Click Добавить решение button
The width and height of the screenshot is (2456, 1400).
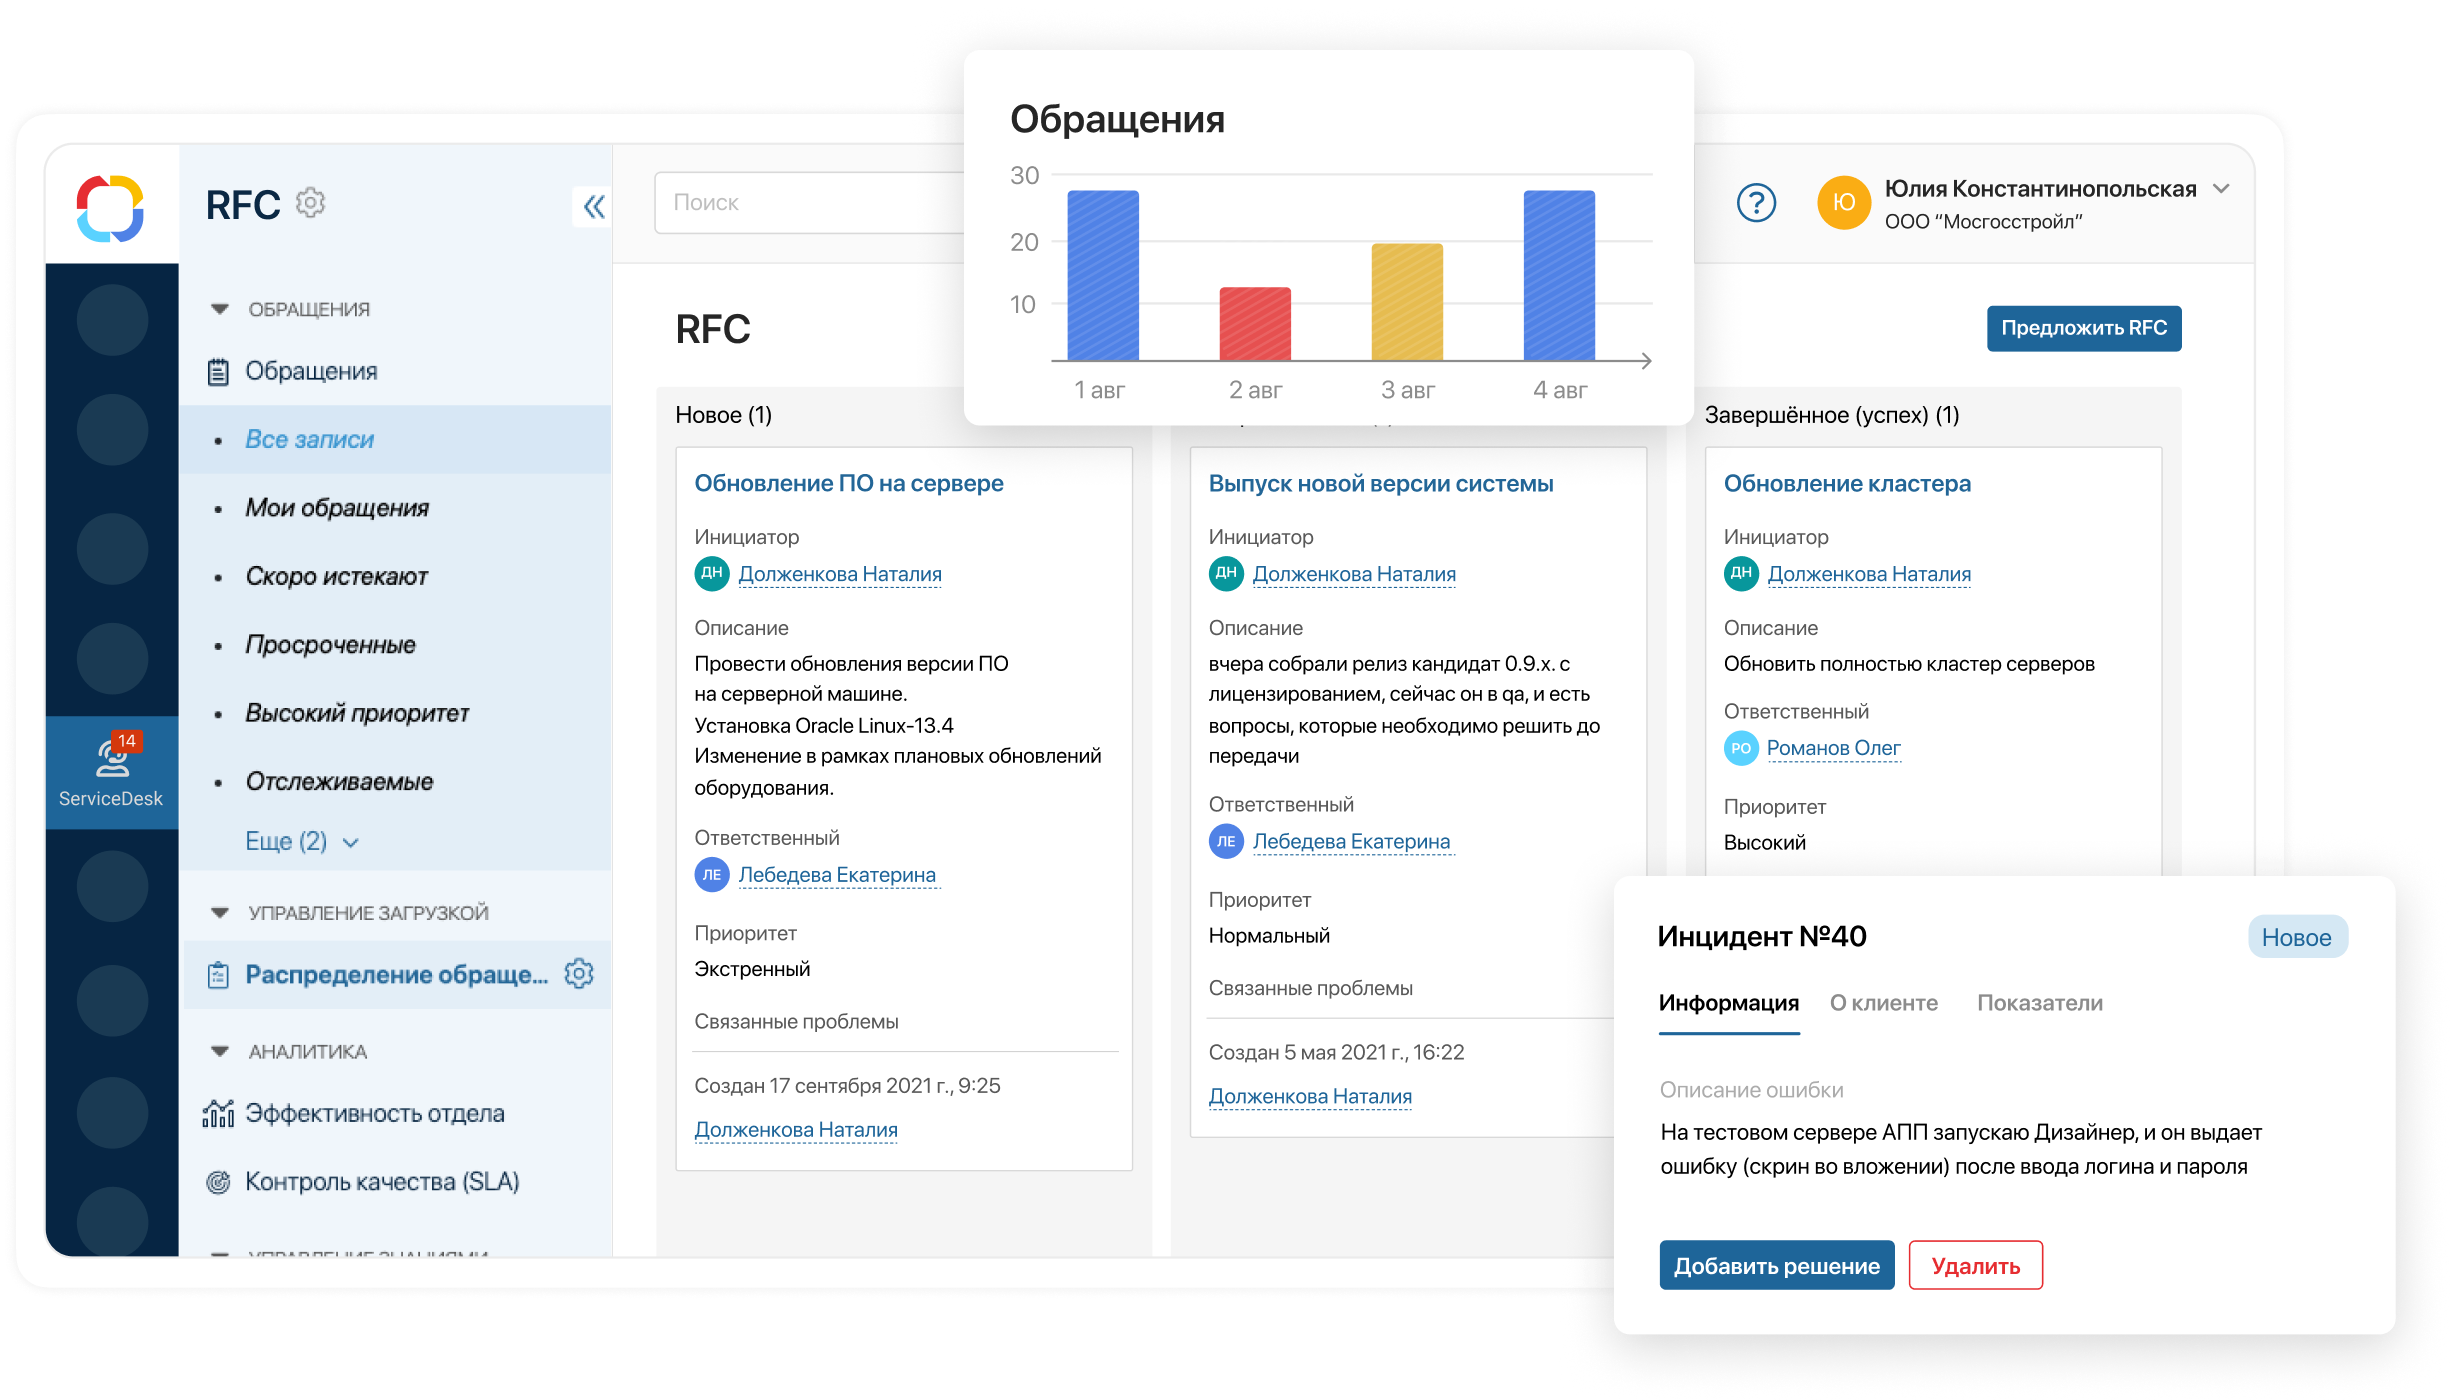pyautogui.click(x=1776, y=1265)
